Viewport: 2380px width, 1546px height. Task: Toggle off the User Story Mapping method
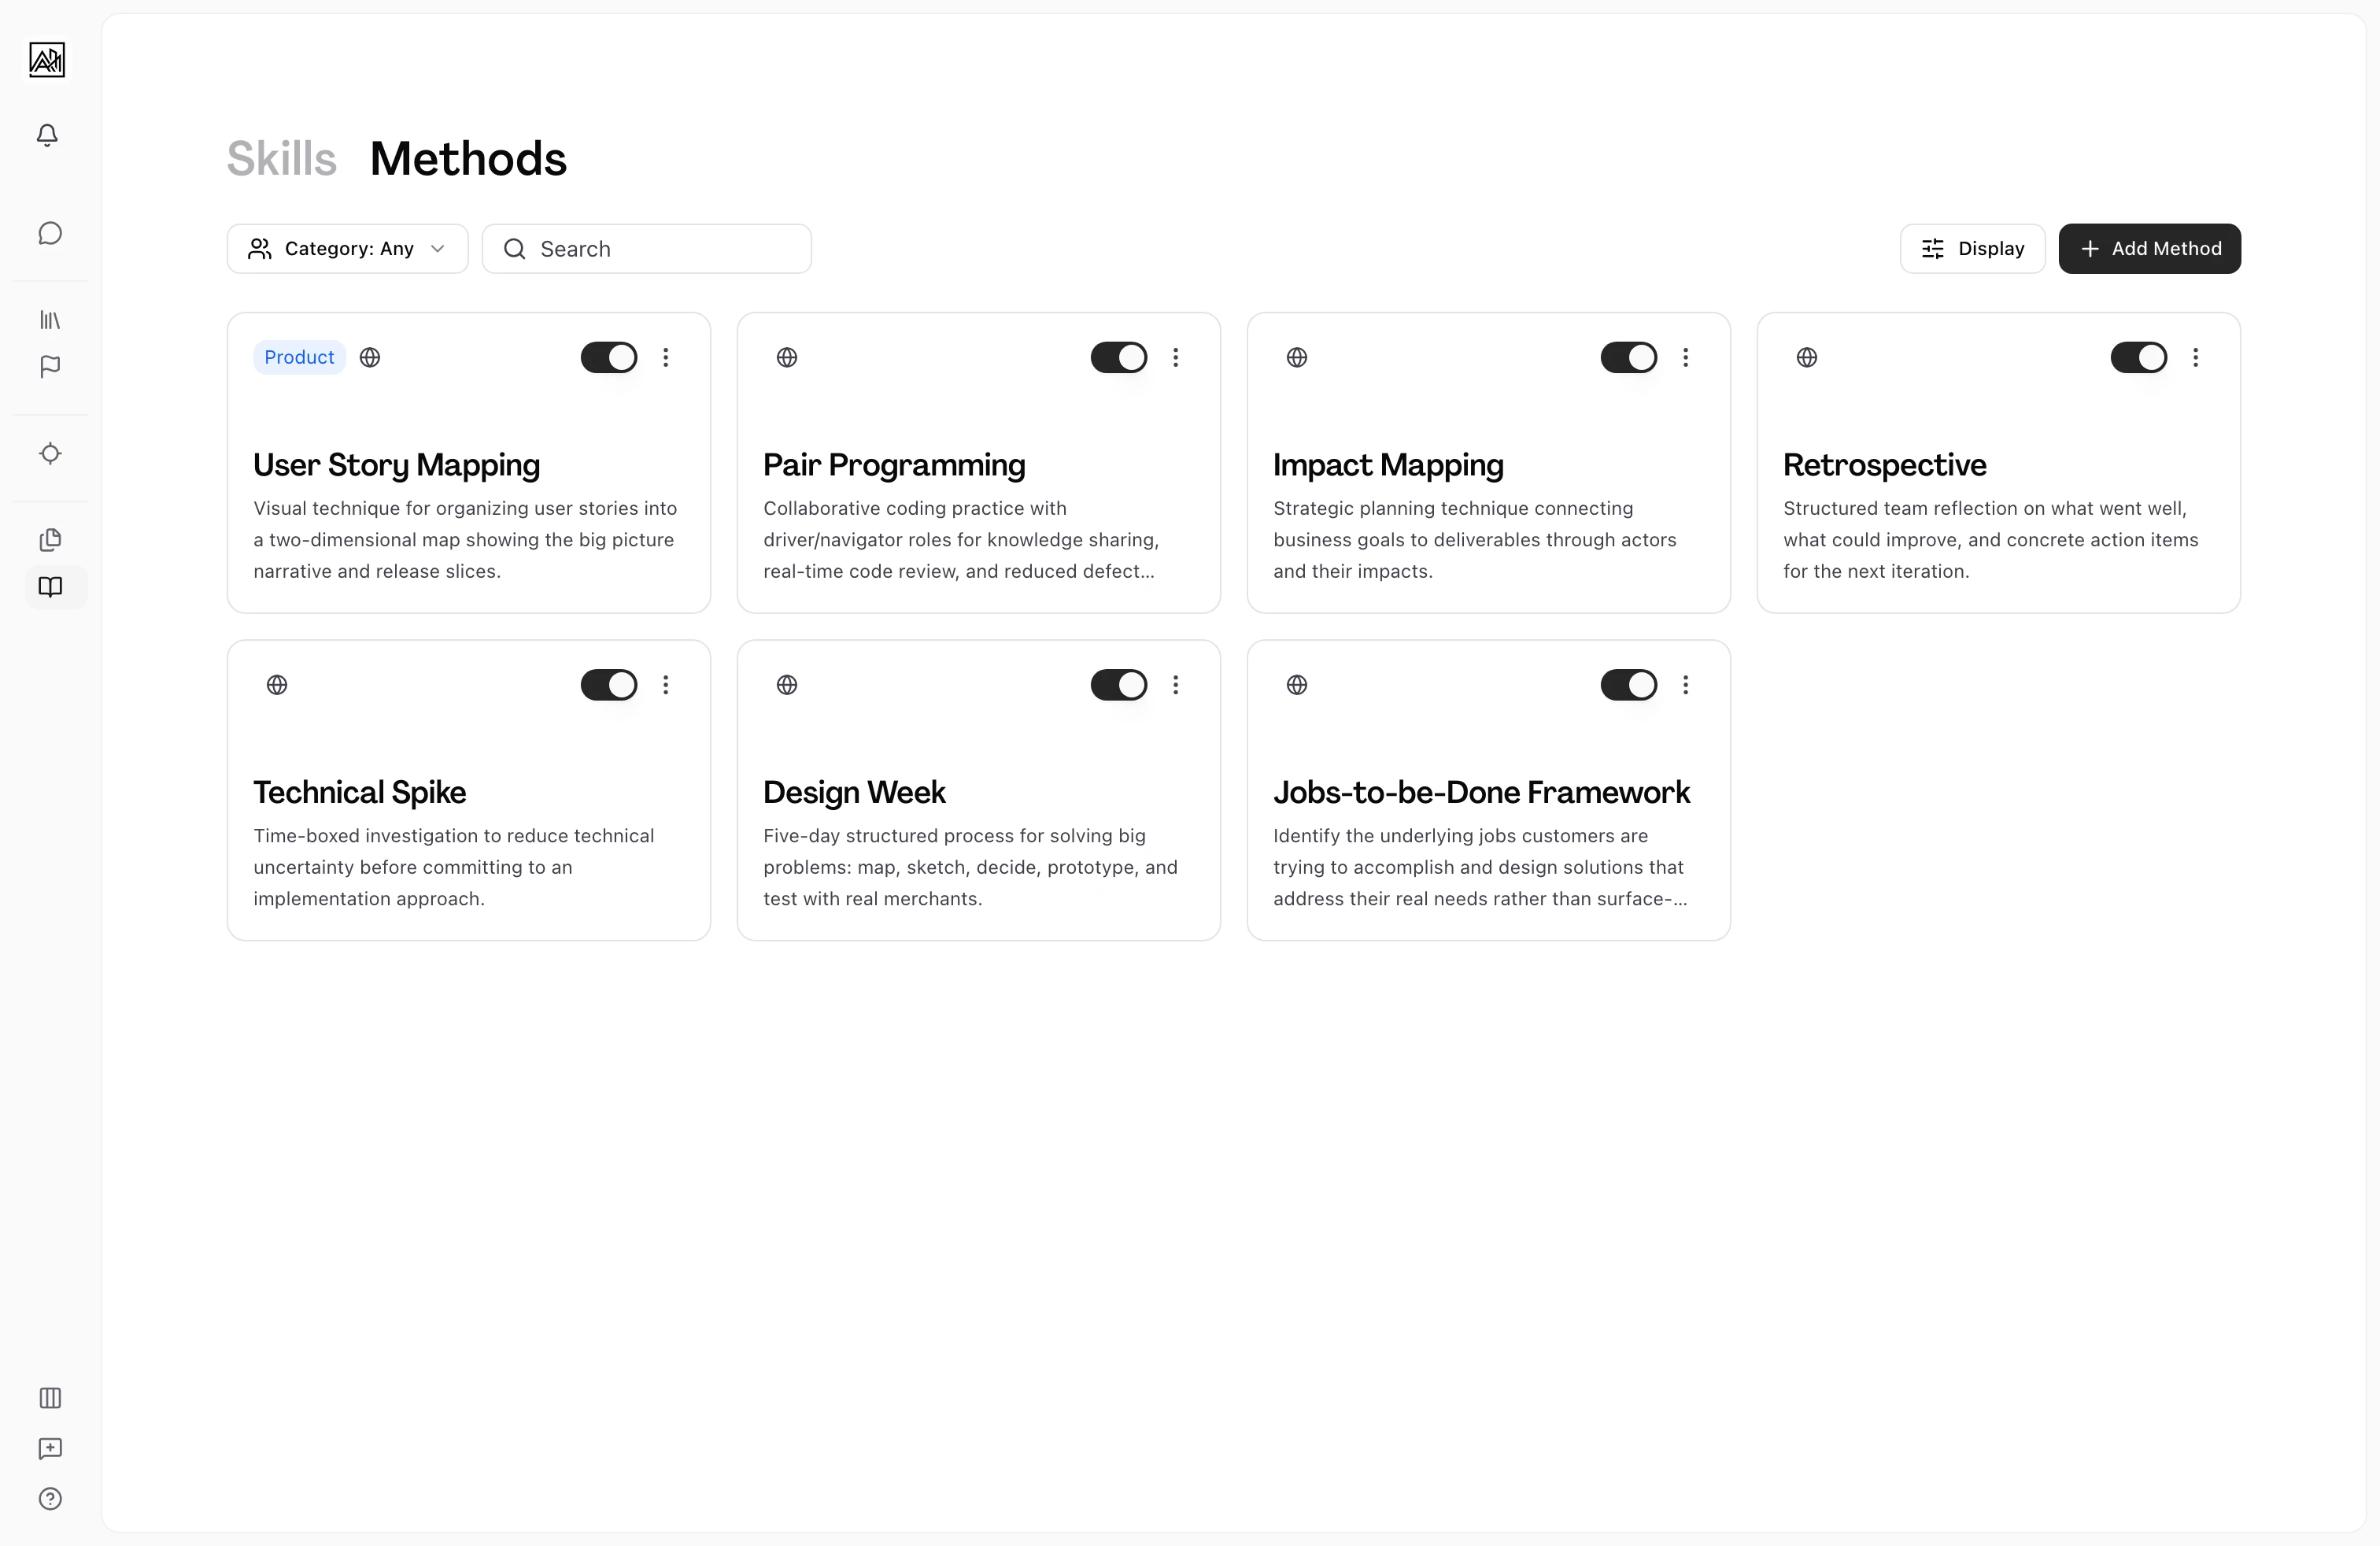click(608, 357)
